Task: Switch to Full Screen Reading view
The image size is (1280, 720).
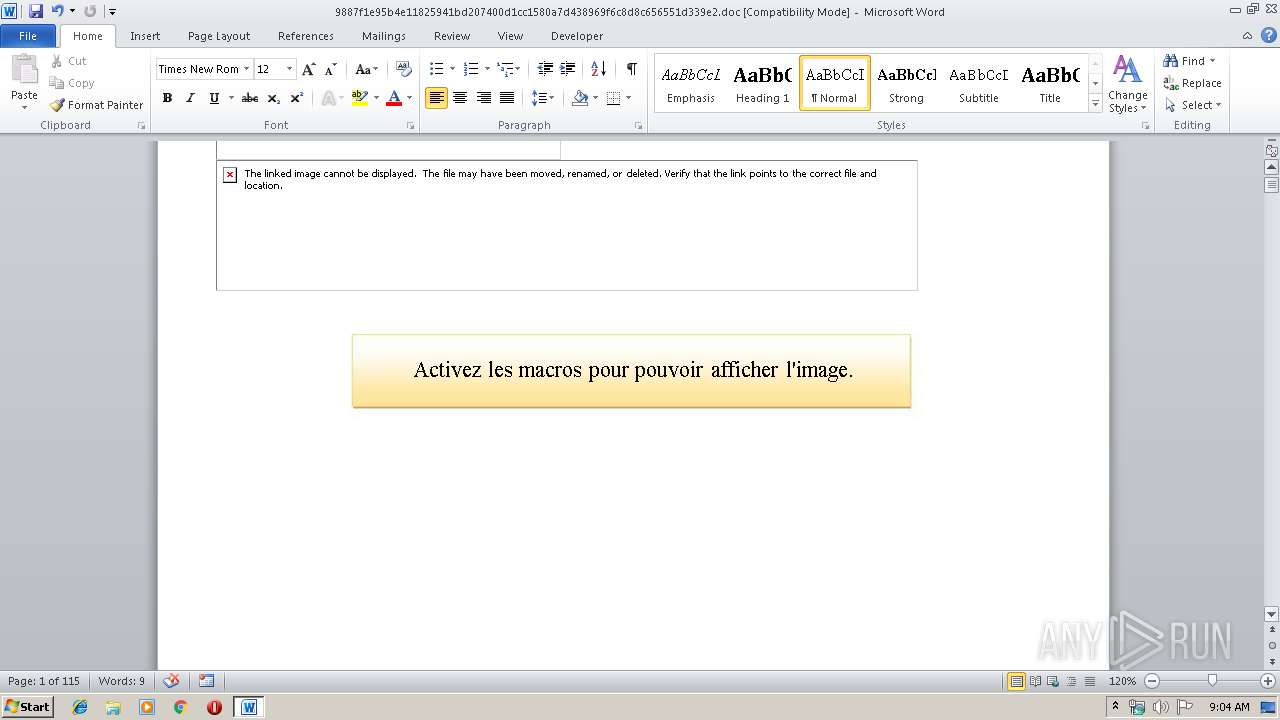Action: point(1035,681)
